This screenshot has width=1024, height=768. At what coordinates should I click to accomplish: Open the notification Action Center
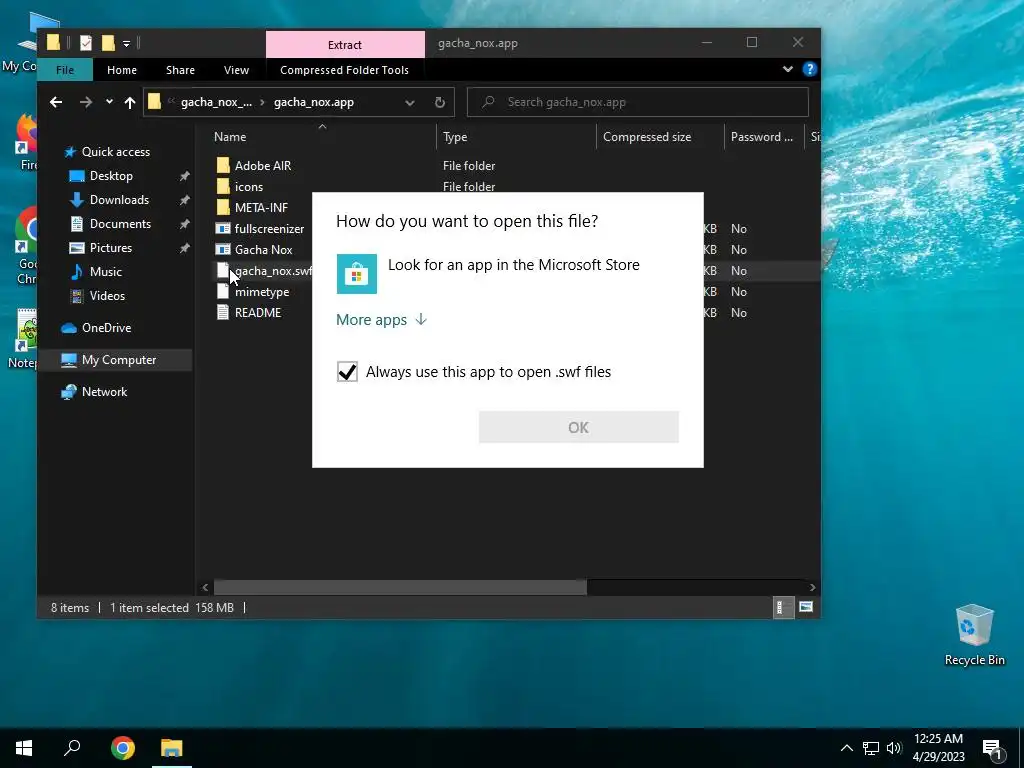click(993, 748)
